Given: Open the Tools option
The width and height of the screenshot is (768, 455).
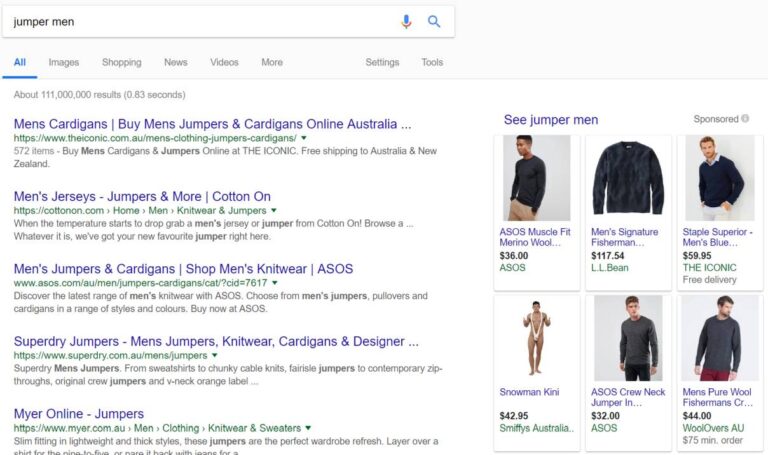Looking at the screenshot, I should tap(432, 62).
